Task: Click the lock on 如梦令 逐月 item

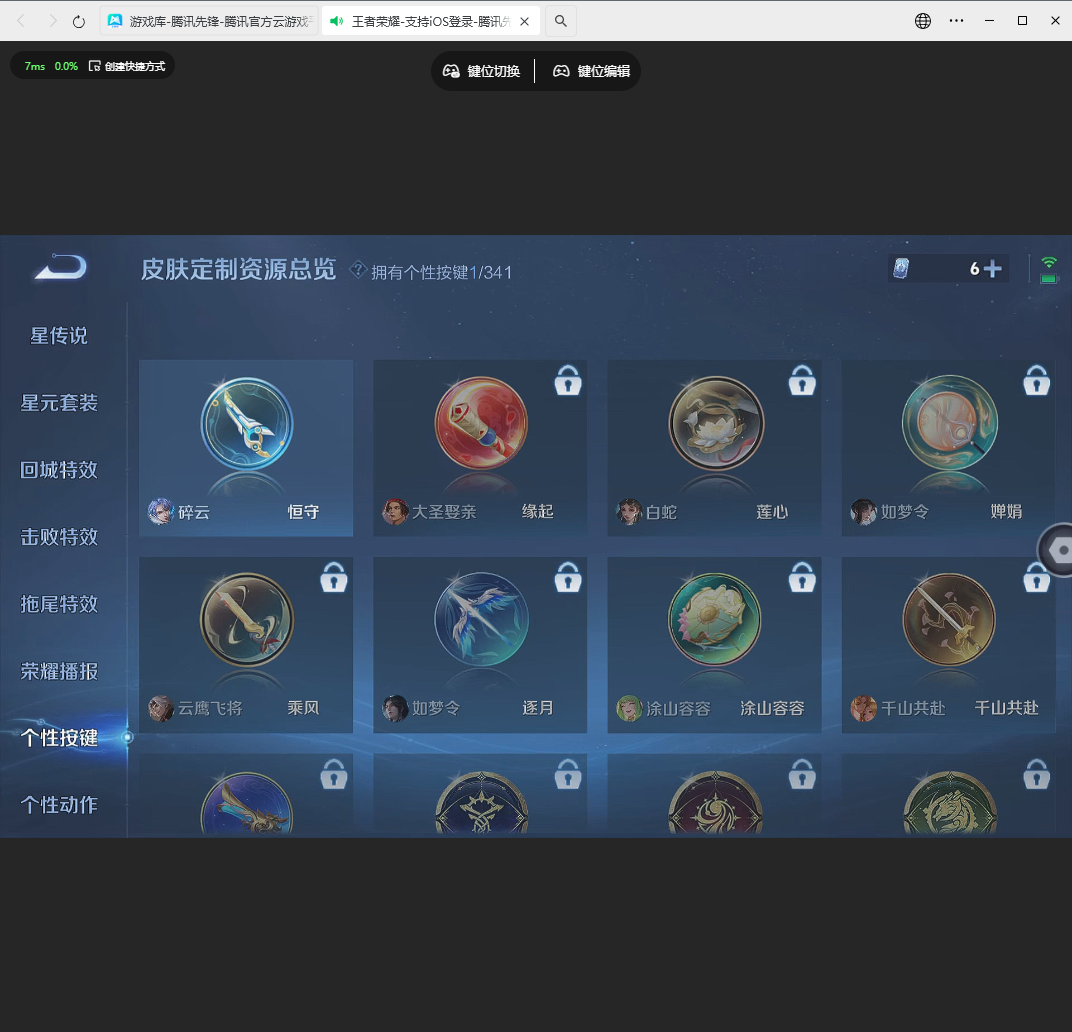Action: point(568,578)
